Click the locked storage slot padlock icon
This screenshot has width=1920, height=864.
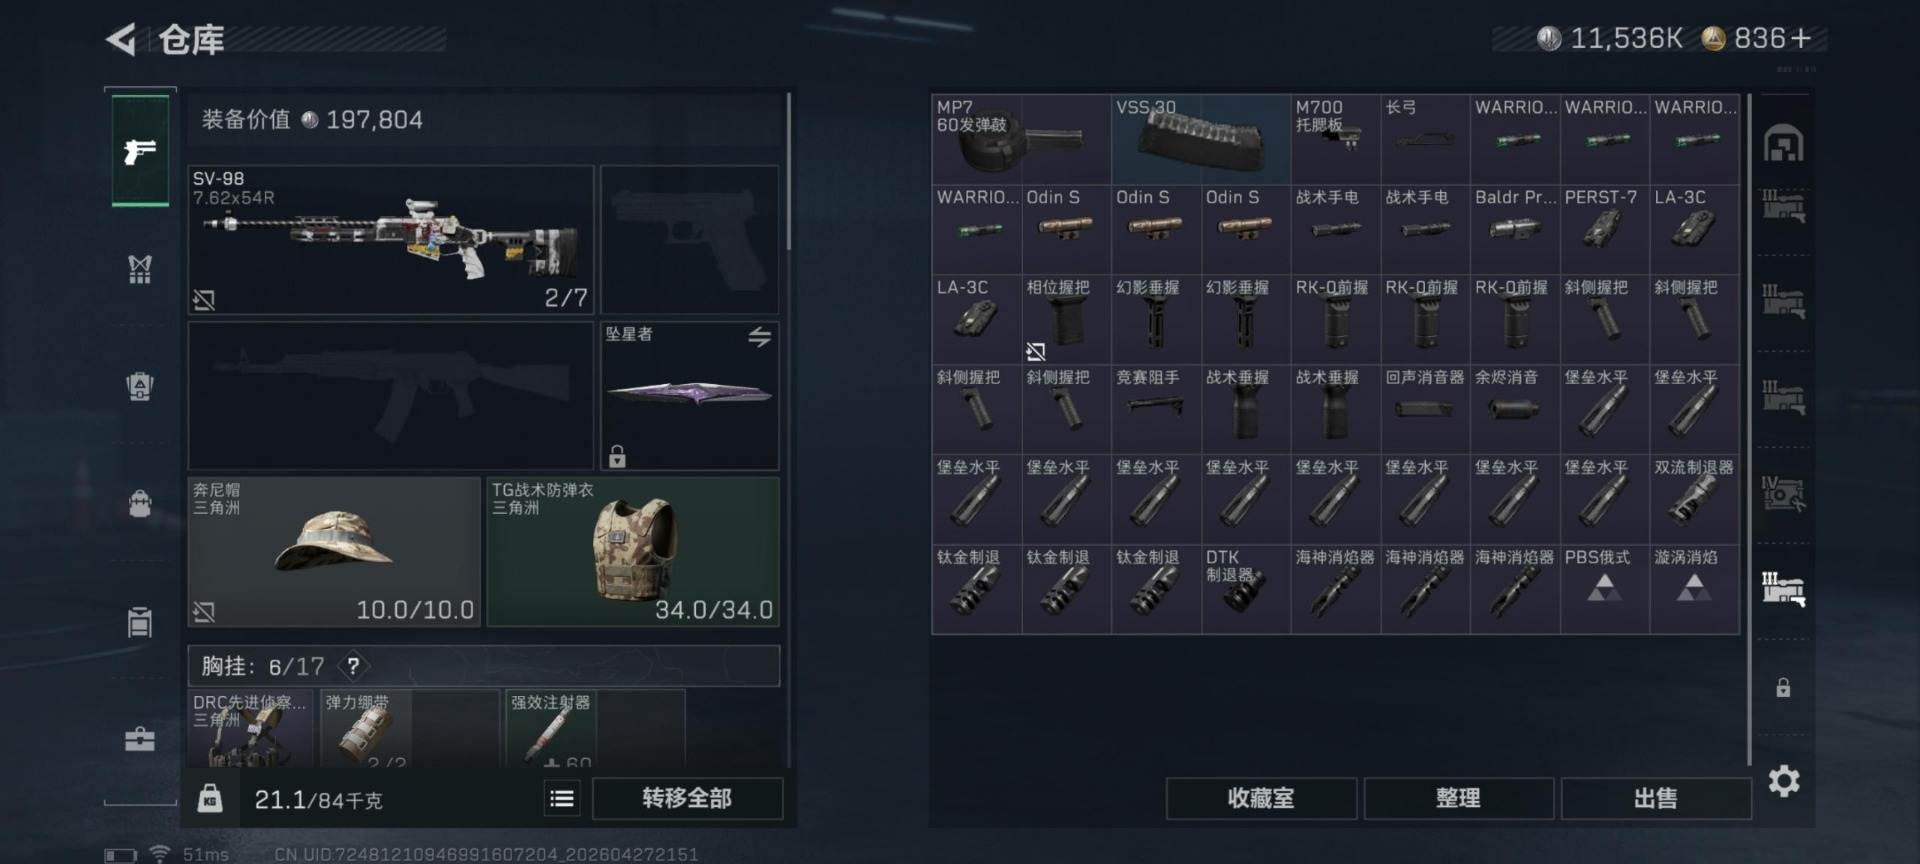tap(1783, 688)
